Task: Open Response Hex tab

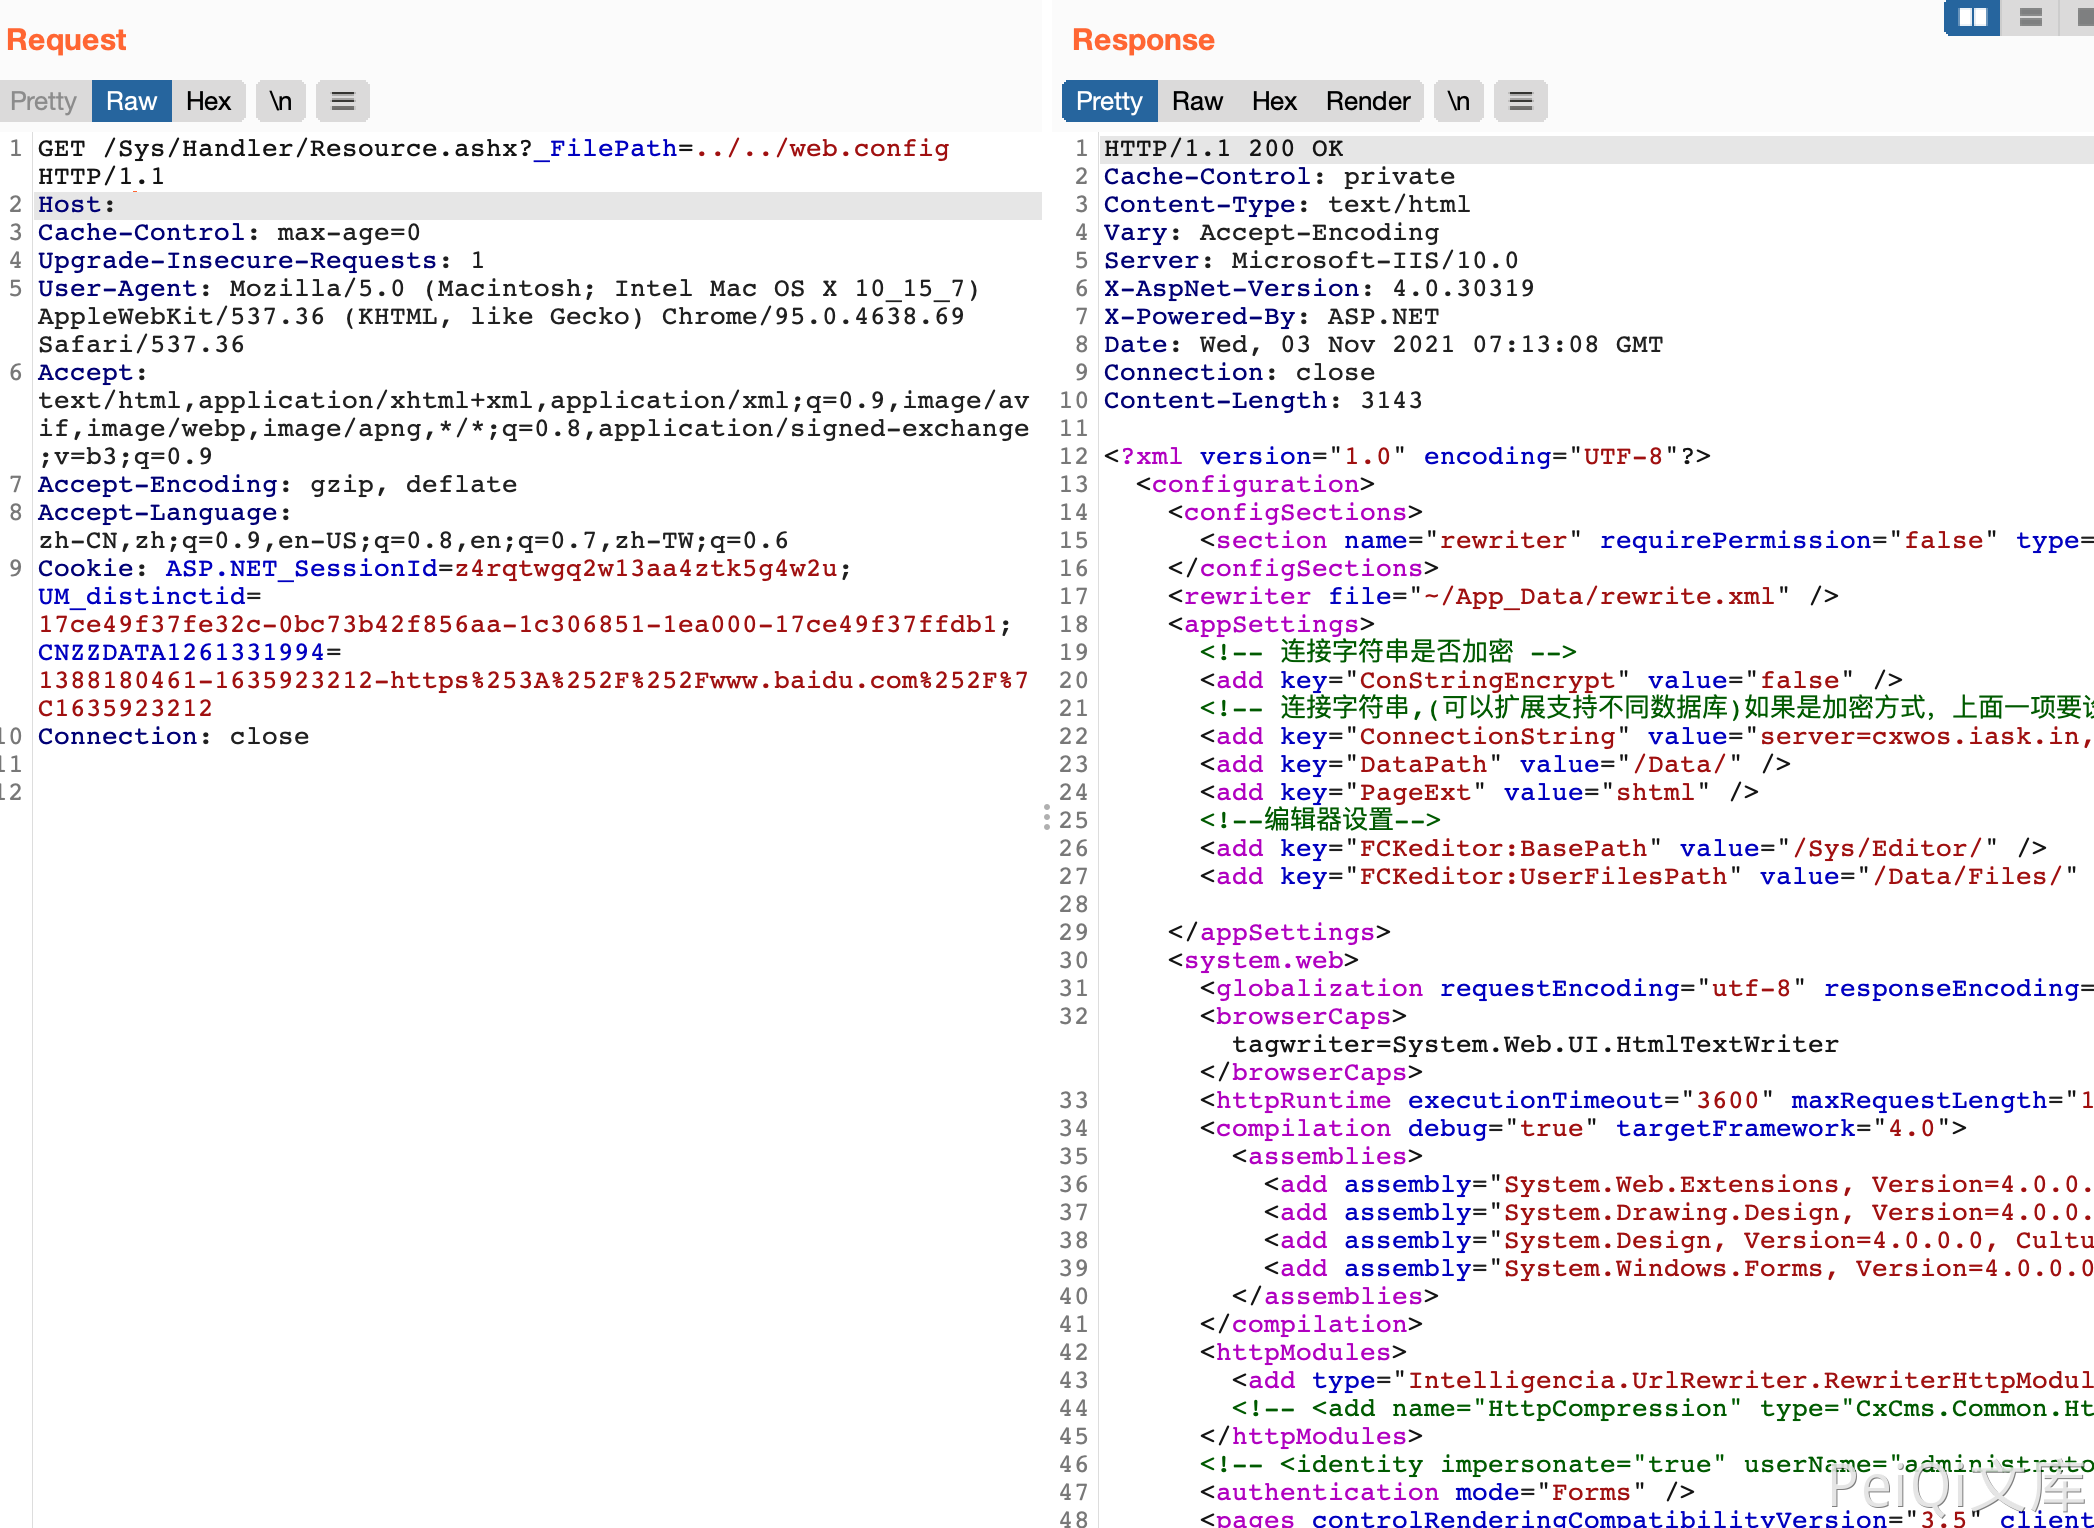Action: 1274,101
